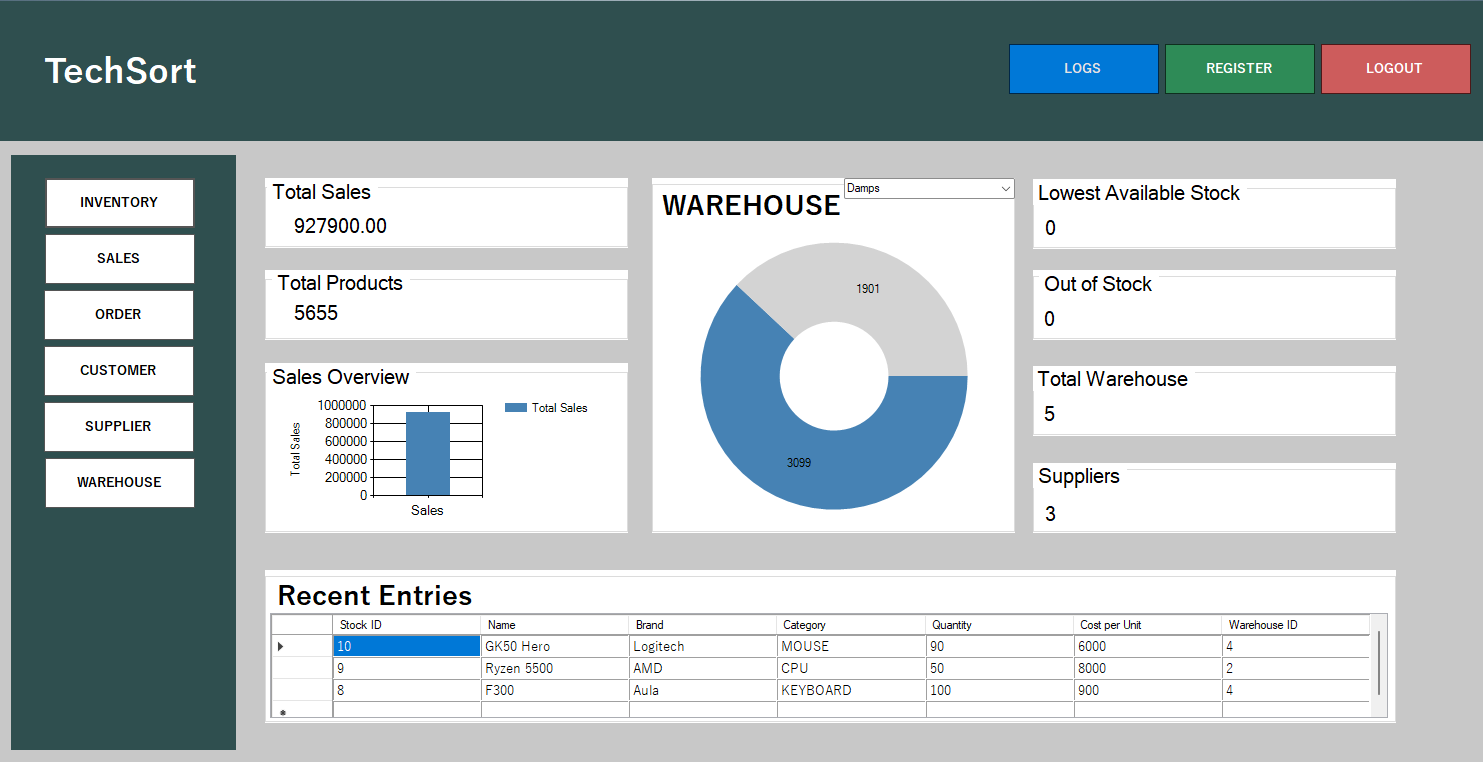This screenshot has width=1483, height=762.
Task: Sort by Name column header
Action: click(555, 625)
